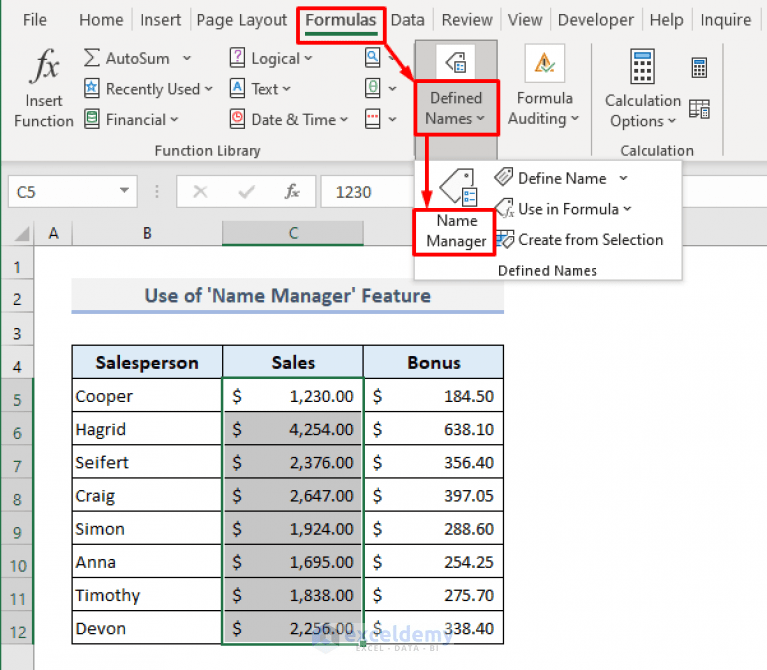Expand the Define Name dropdown arrow
The height and width of the screenshot is (670, 767).
click(623, 178)
